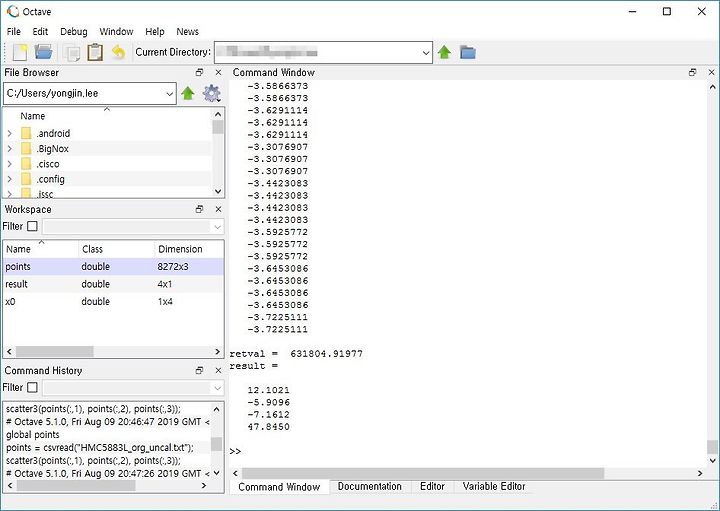Undock the Command History panel
720x511 pixels.
(199, 371)
